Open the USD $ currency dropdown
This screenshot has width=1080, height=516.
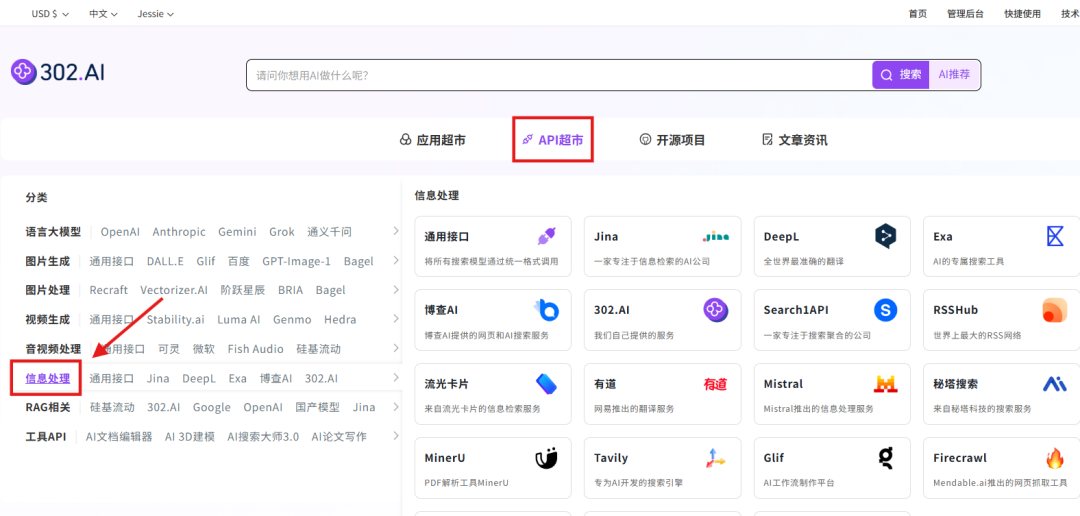click(50, 14)
